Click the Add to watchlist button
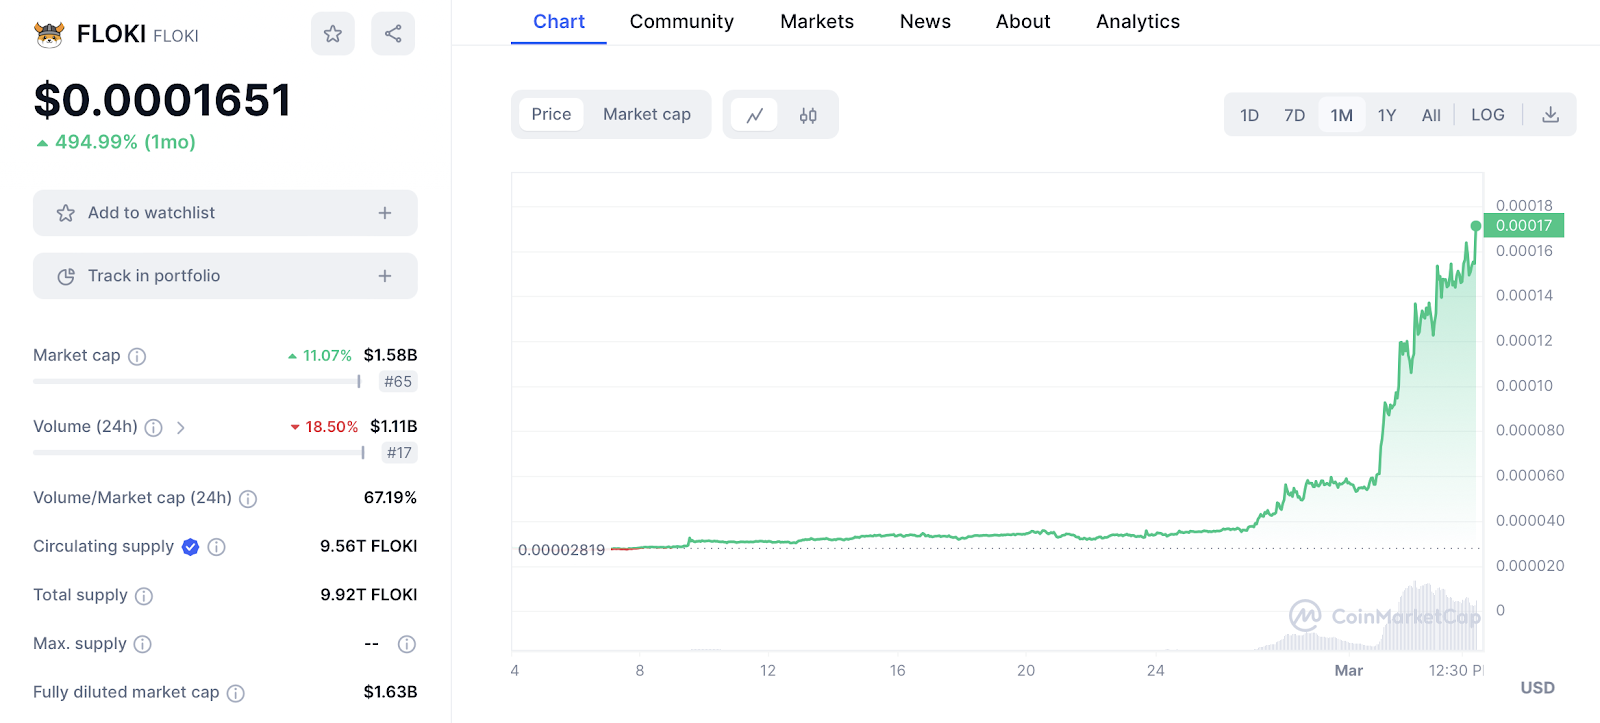 coord(225,213)
